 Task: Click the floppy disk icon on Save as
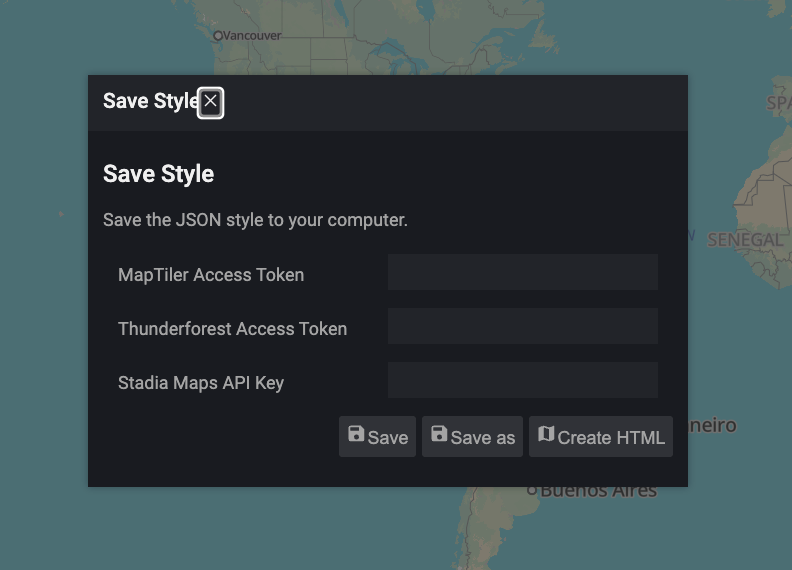point(439,434)
